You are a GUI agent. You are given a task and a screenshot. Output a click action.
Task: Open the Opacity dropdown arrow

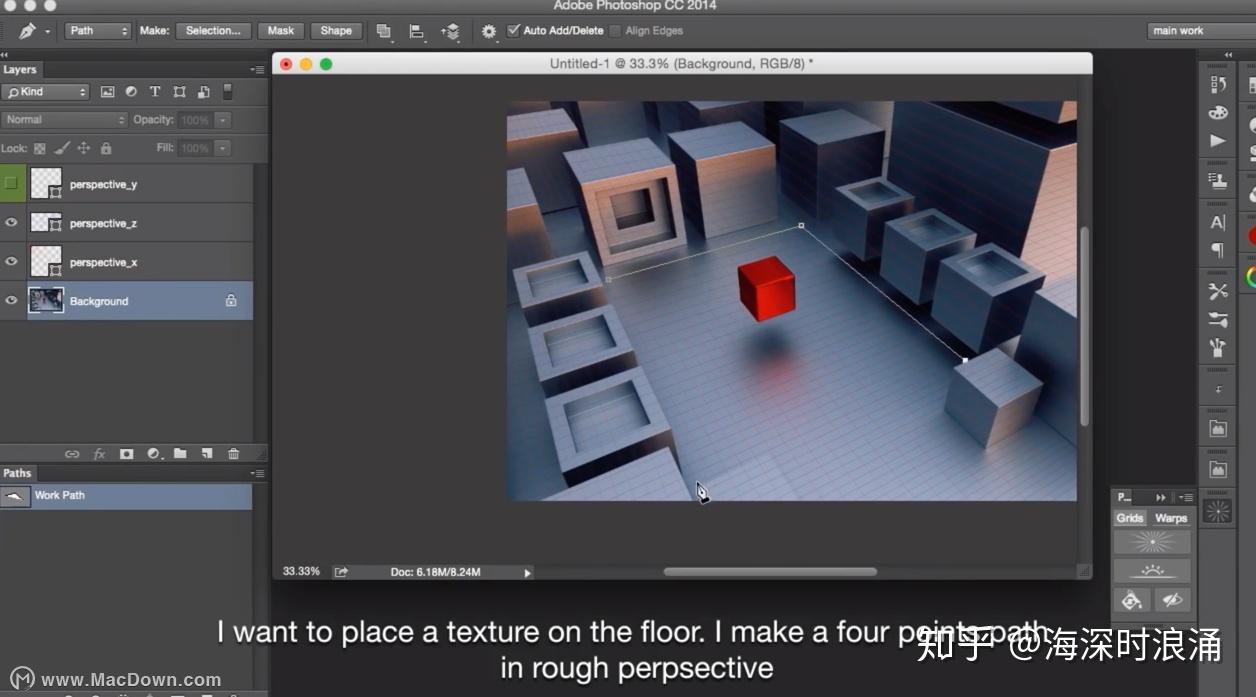click(222, 119)
